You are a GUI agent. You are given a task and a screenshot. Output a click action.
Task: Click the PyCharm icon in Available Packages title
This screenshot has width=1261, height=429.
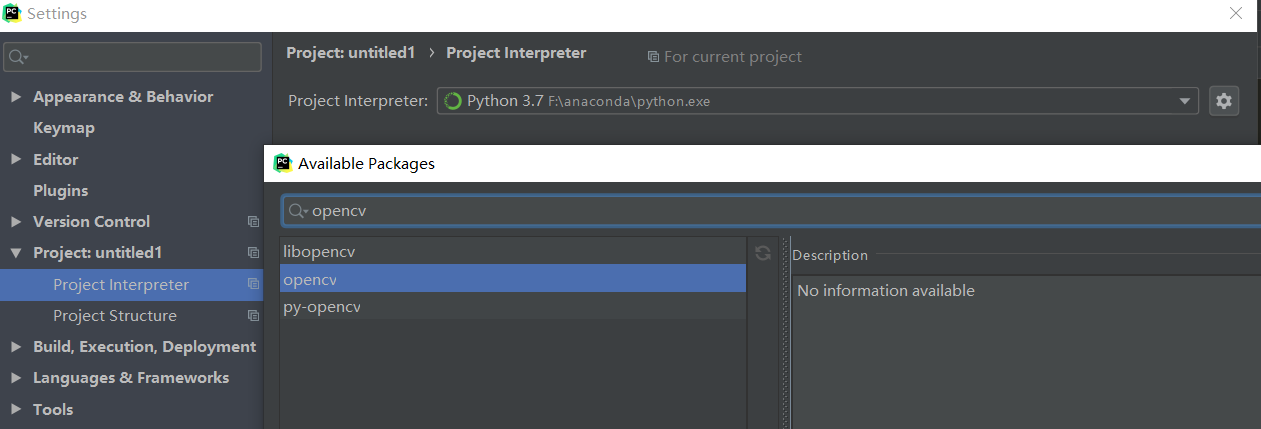pos(282,163)
